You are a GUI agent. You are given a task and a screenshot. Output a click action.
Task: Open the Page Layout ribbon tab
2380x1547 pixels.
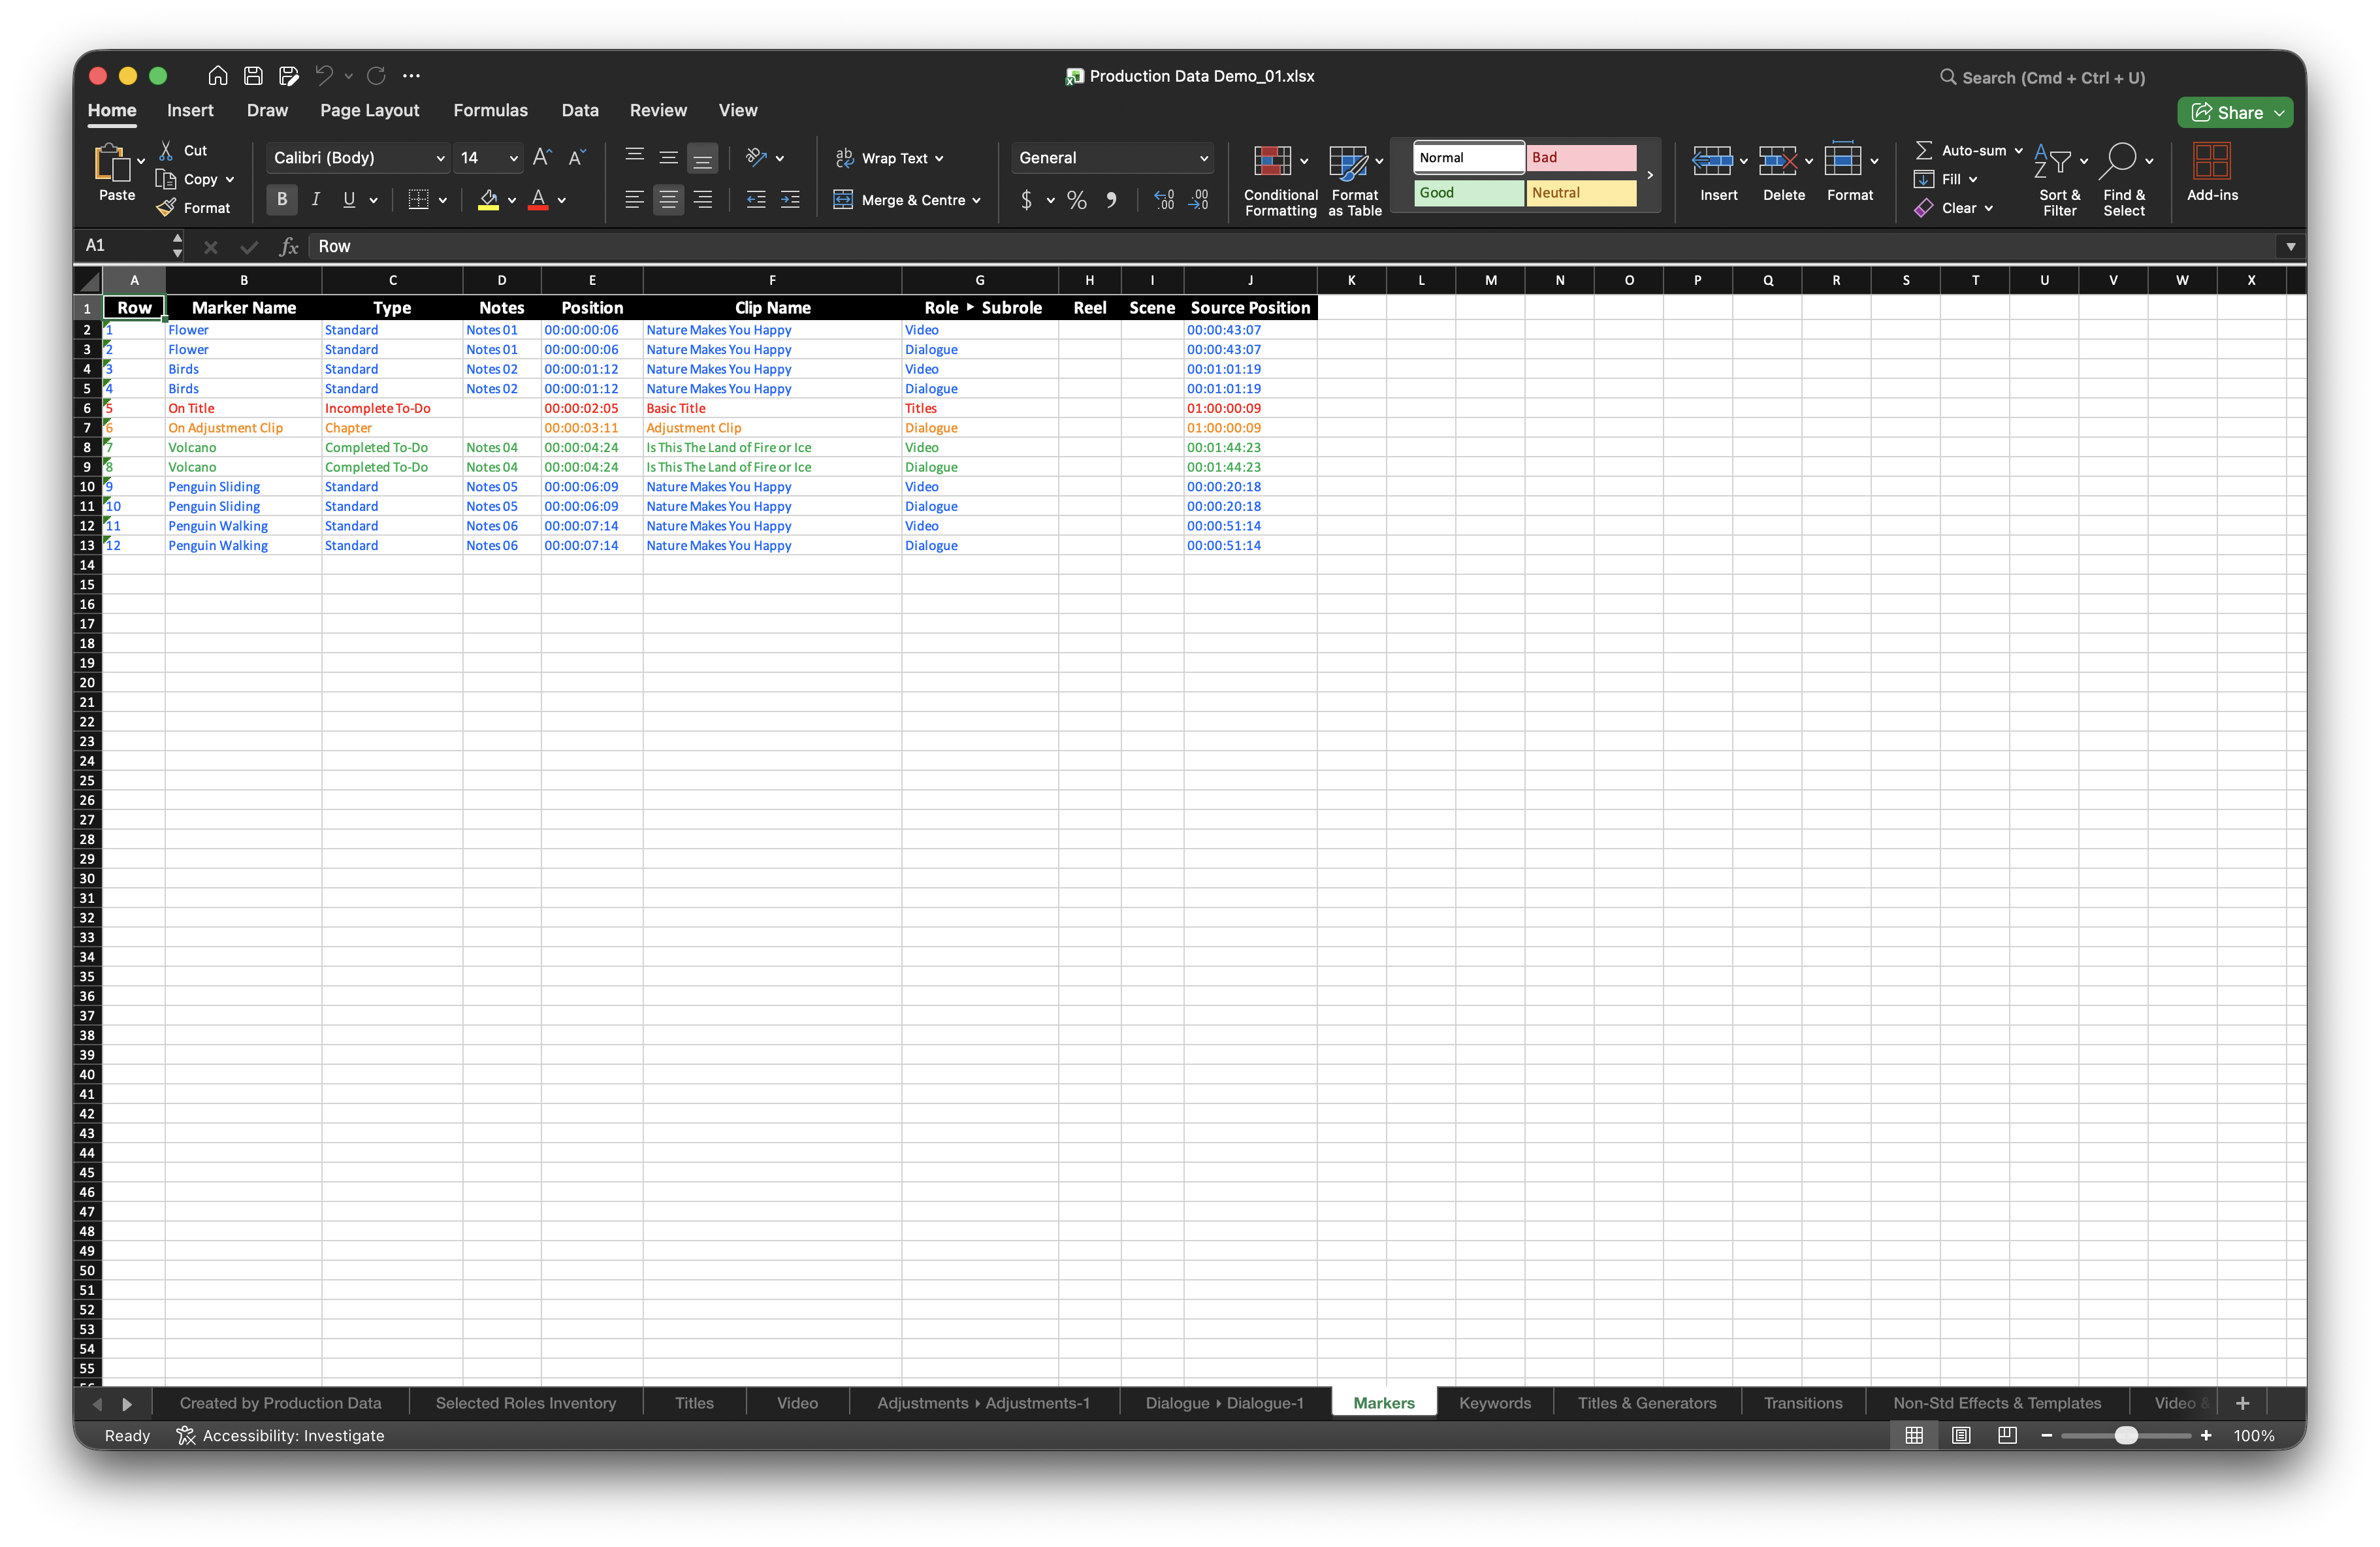pos(369,110)
